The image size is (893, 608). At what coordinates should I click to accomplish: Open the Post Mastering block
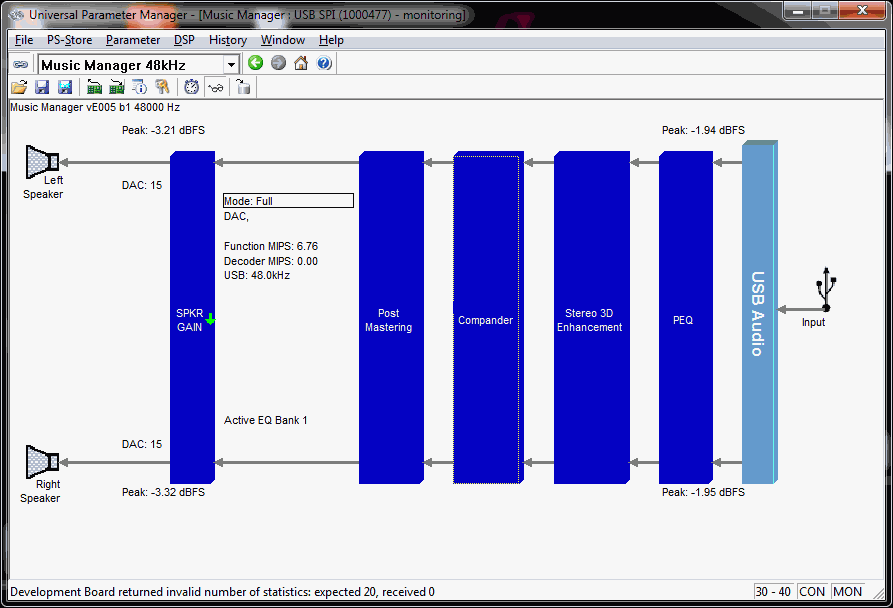(388, 320)
